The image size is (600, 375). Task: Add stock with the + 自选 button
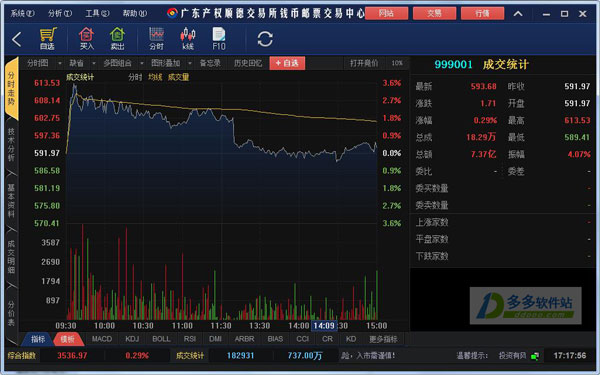tap(287, 63)
